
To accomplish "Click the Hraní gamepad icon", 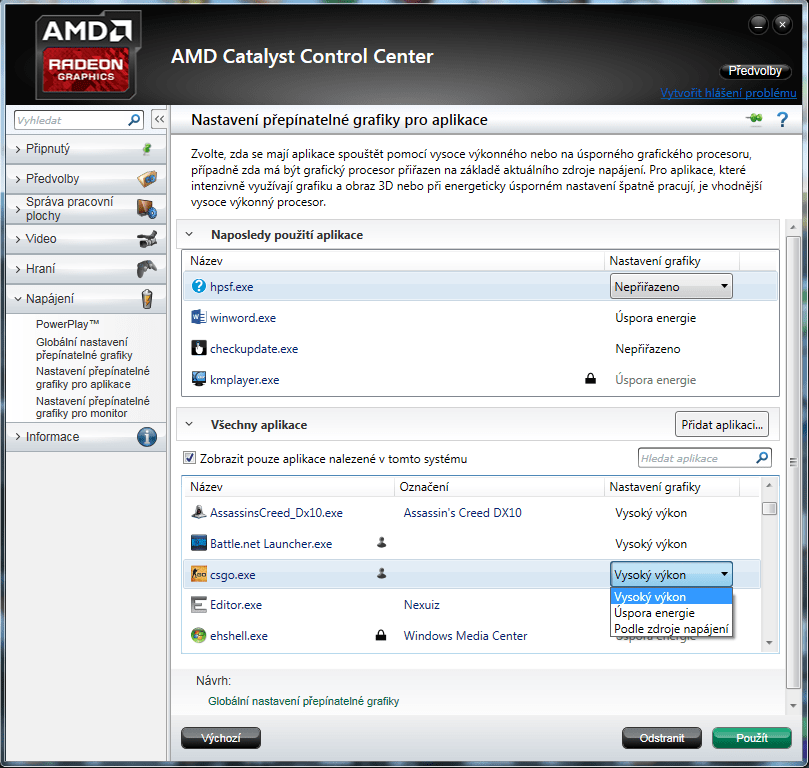I will click(147, 269).
